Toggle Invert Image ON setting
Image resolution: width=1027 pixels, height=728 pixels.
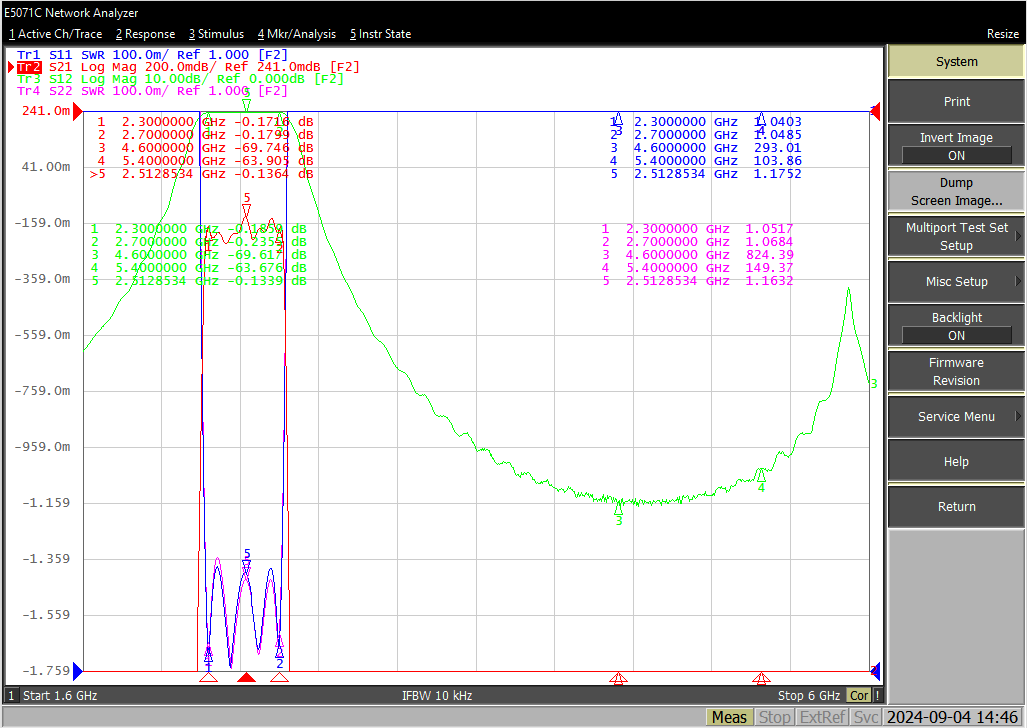(956, 146)
